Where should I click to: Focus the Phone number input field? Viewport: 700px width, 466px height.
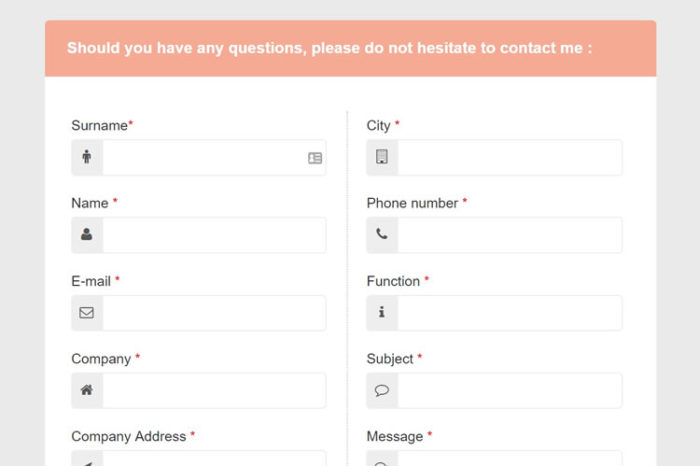(x=509, y=235)
